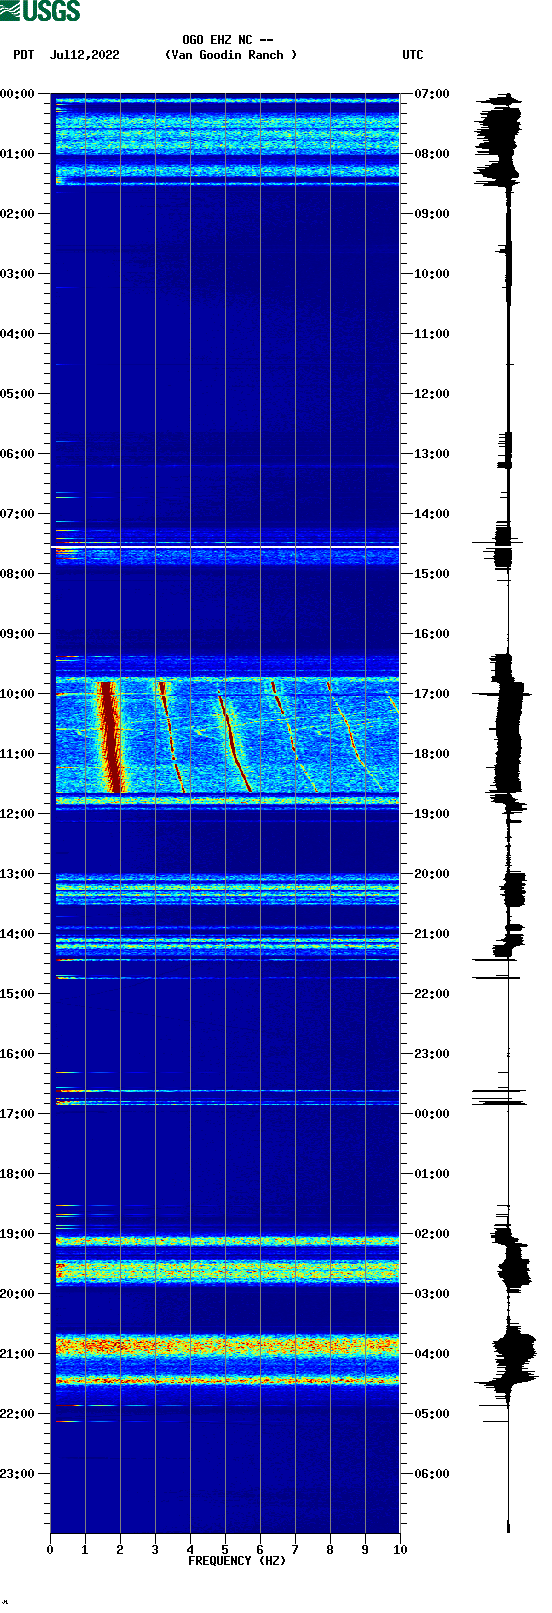Click the waveform burst beside 10:00 PDT
This screenshot has height=1613, width=552.
(x=508, y=725)
